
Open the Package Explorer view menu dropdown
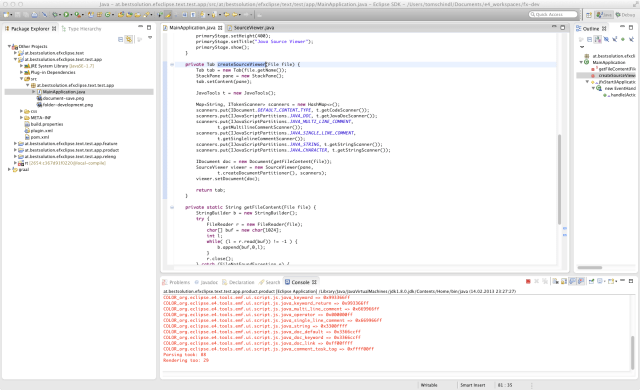150,38
